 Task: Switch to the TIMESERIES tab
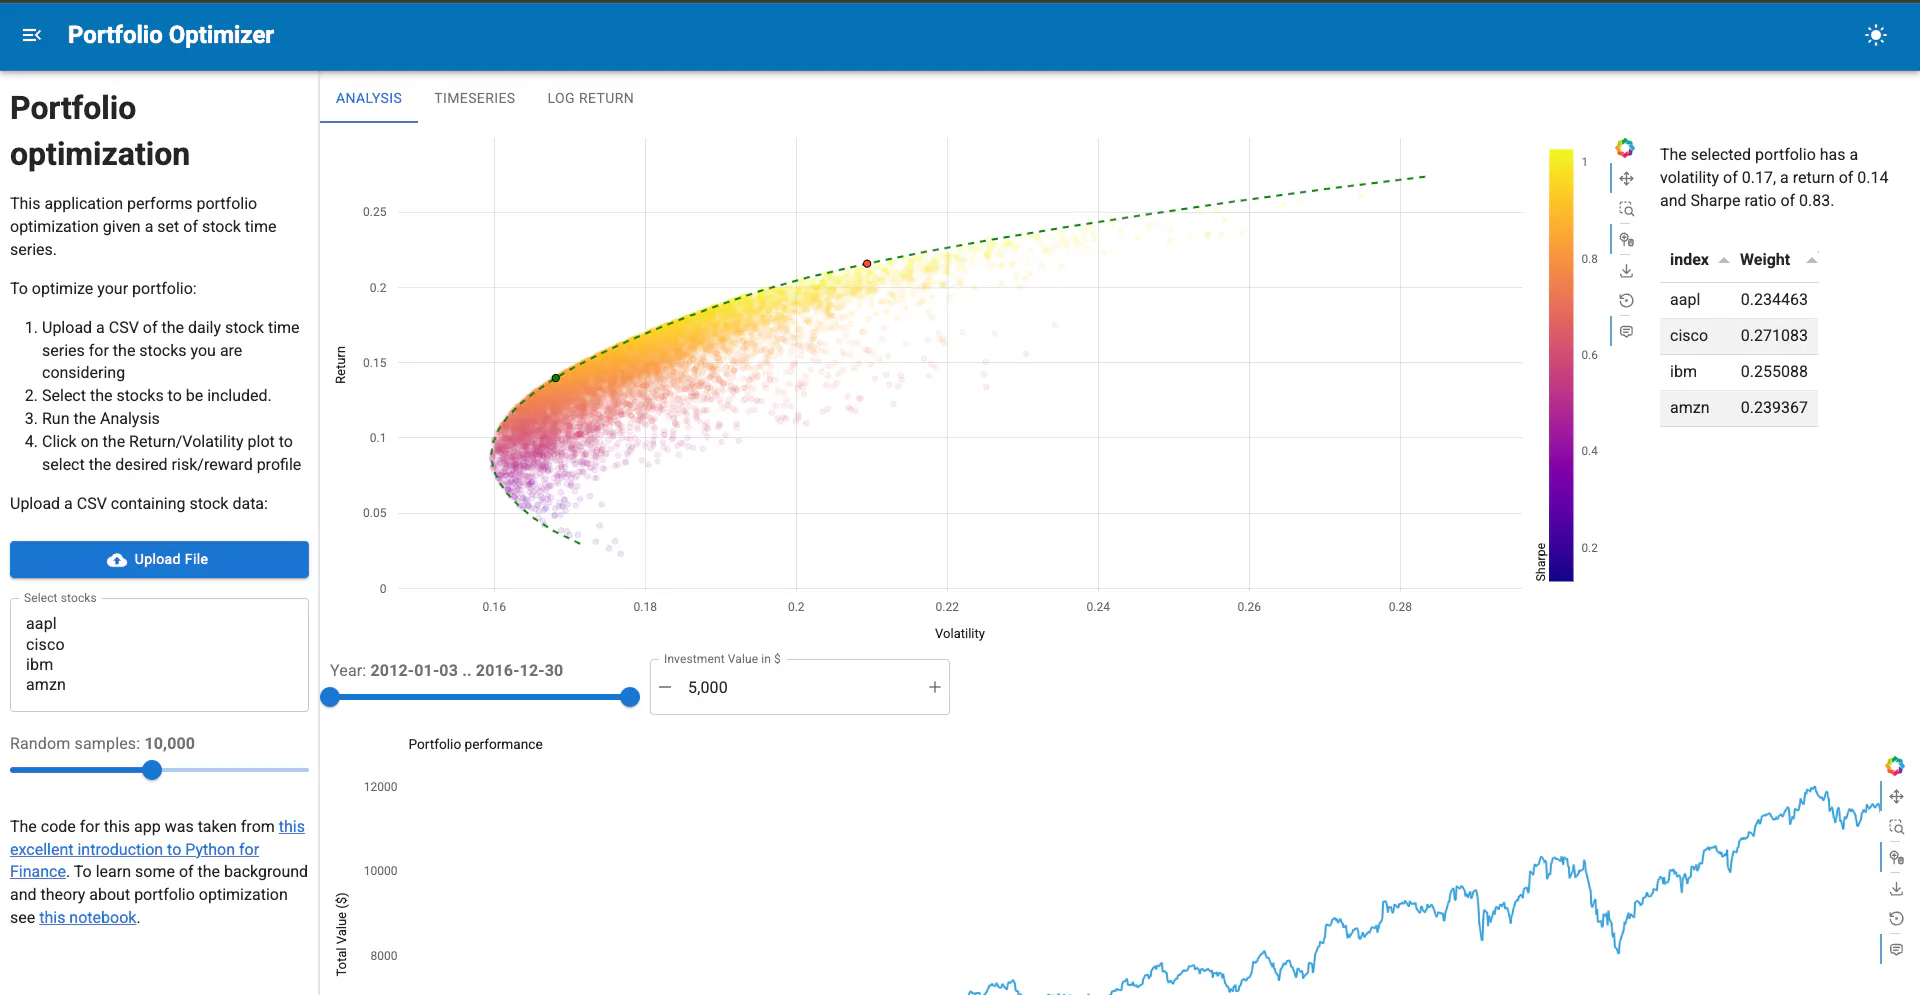(x=475, y=98)
